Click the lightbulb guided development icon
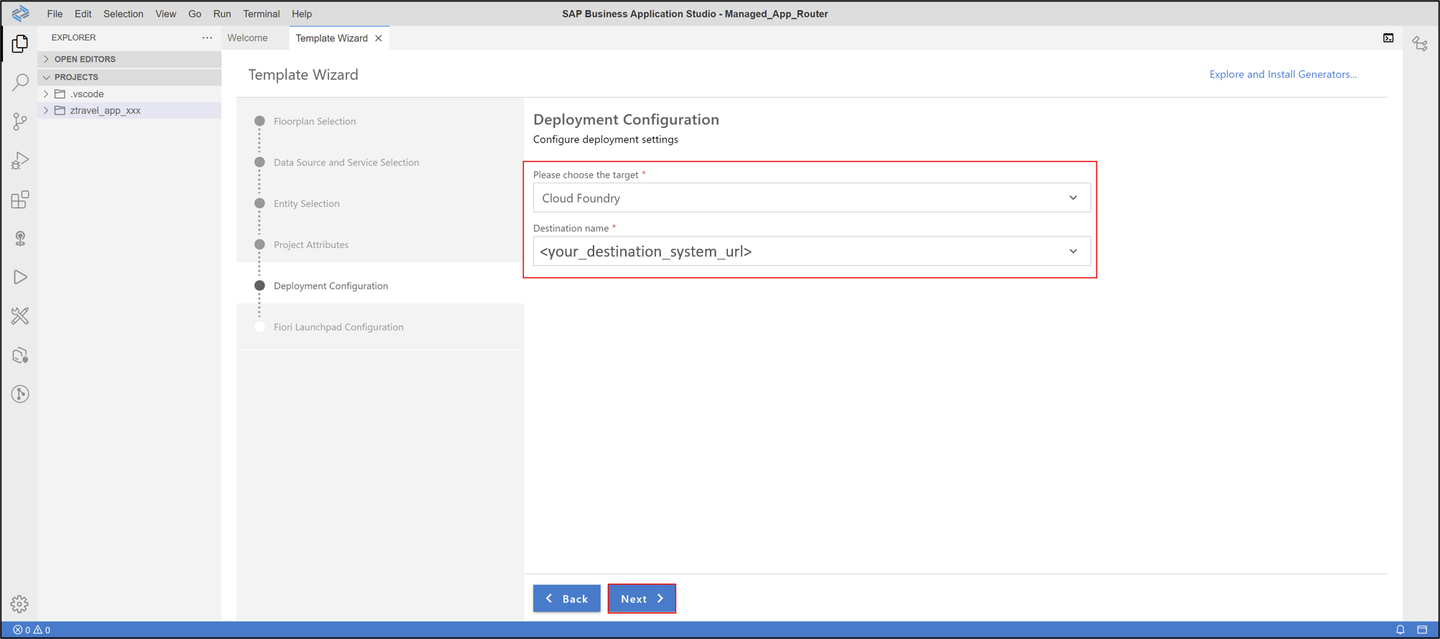 point(19,238)
